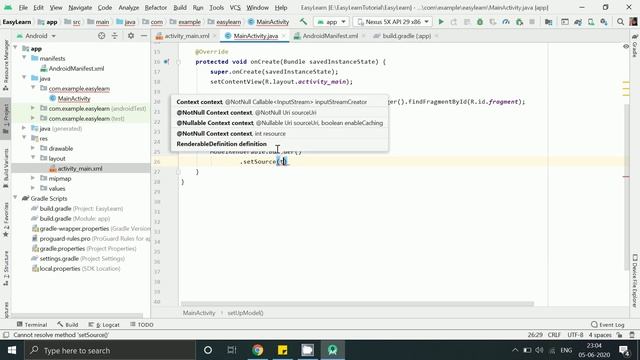Open the Build tool window
640x360 pixels.
point(68,324)
